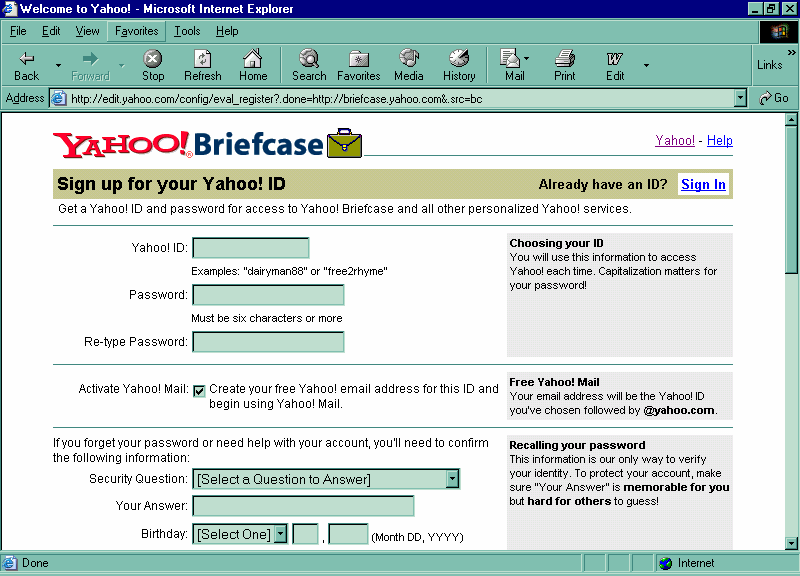The width and height of the screenshot is (800, 576).
Task: Click the Sign In link
Action: point(703,184)
